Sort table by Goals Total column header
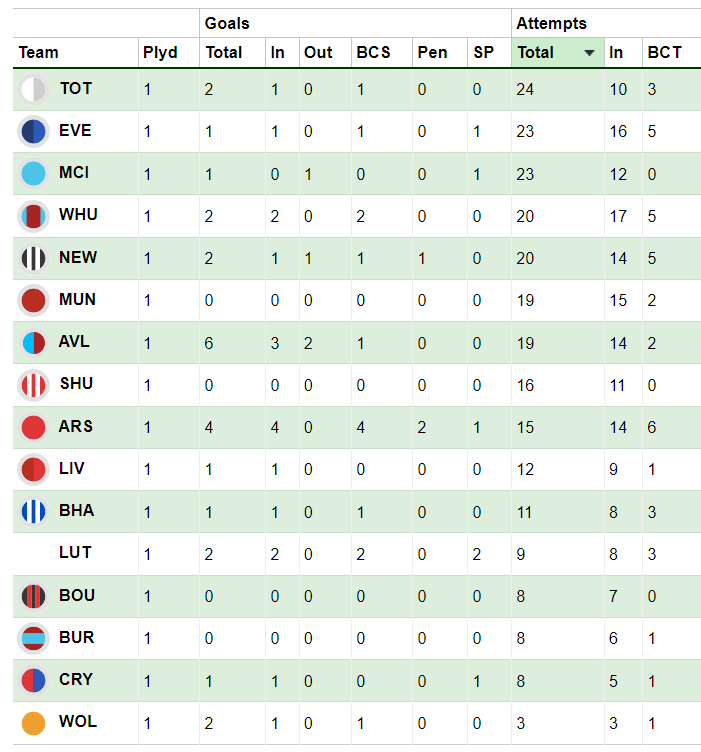This screenshot has height=752, width=701. pyautogui.click(x=223, y=52)
